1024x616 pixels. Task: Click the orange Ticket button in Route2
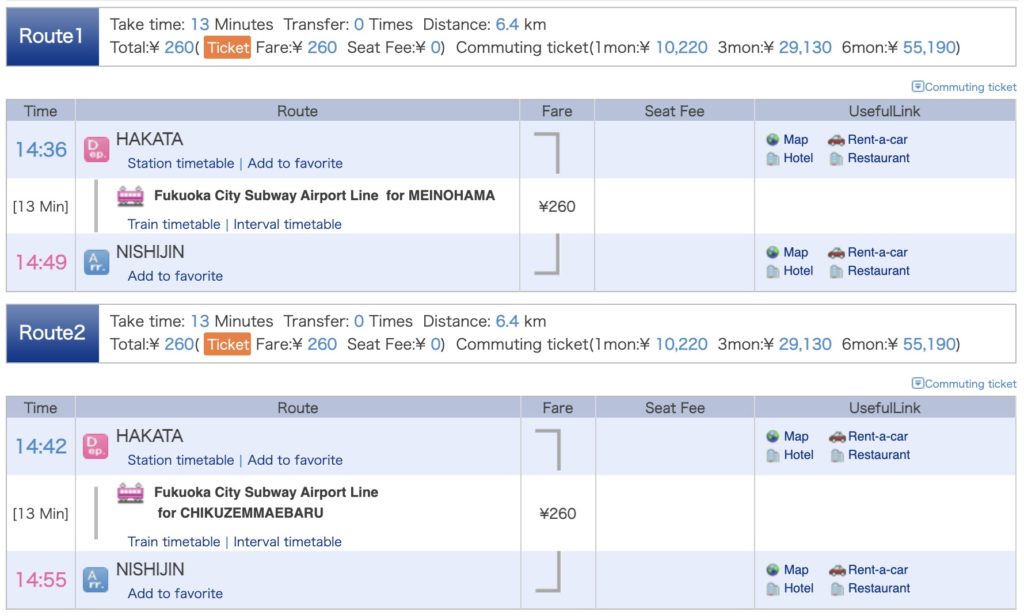pos(227,344)
